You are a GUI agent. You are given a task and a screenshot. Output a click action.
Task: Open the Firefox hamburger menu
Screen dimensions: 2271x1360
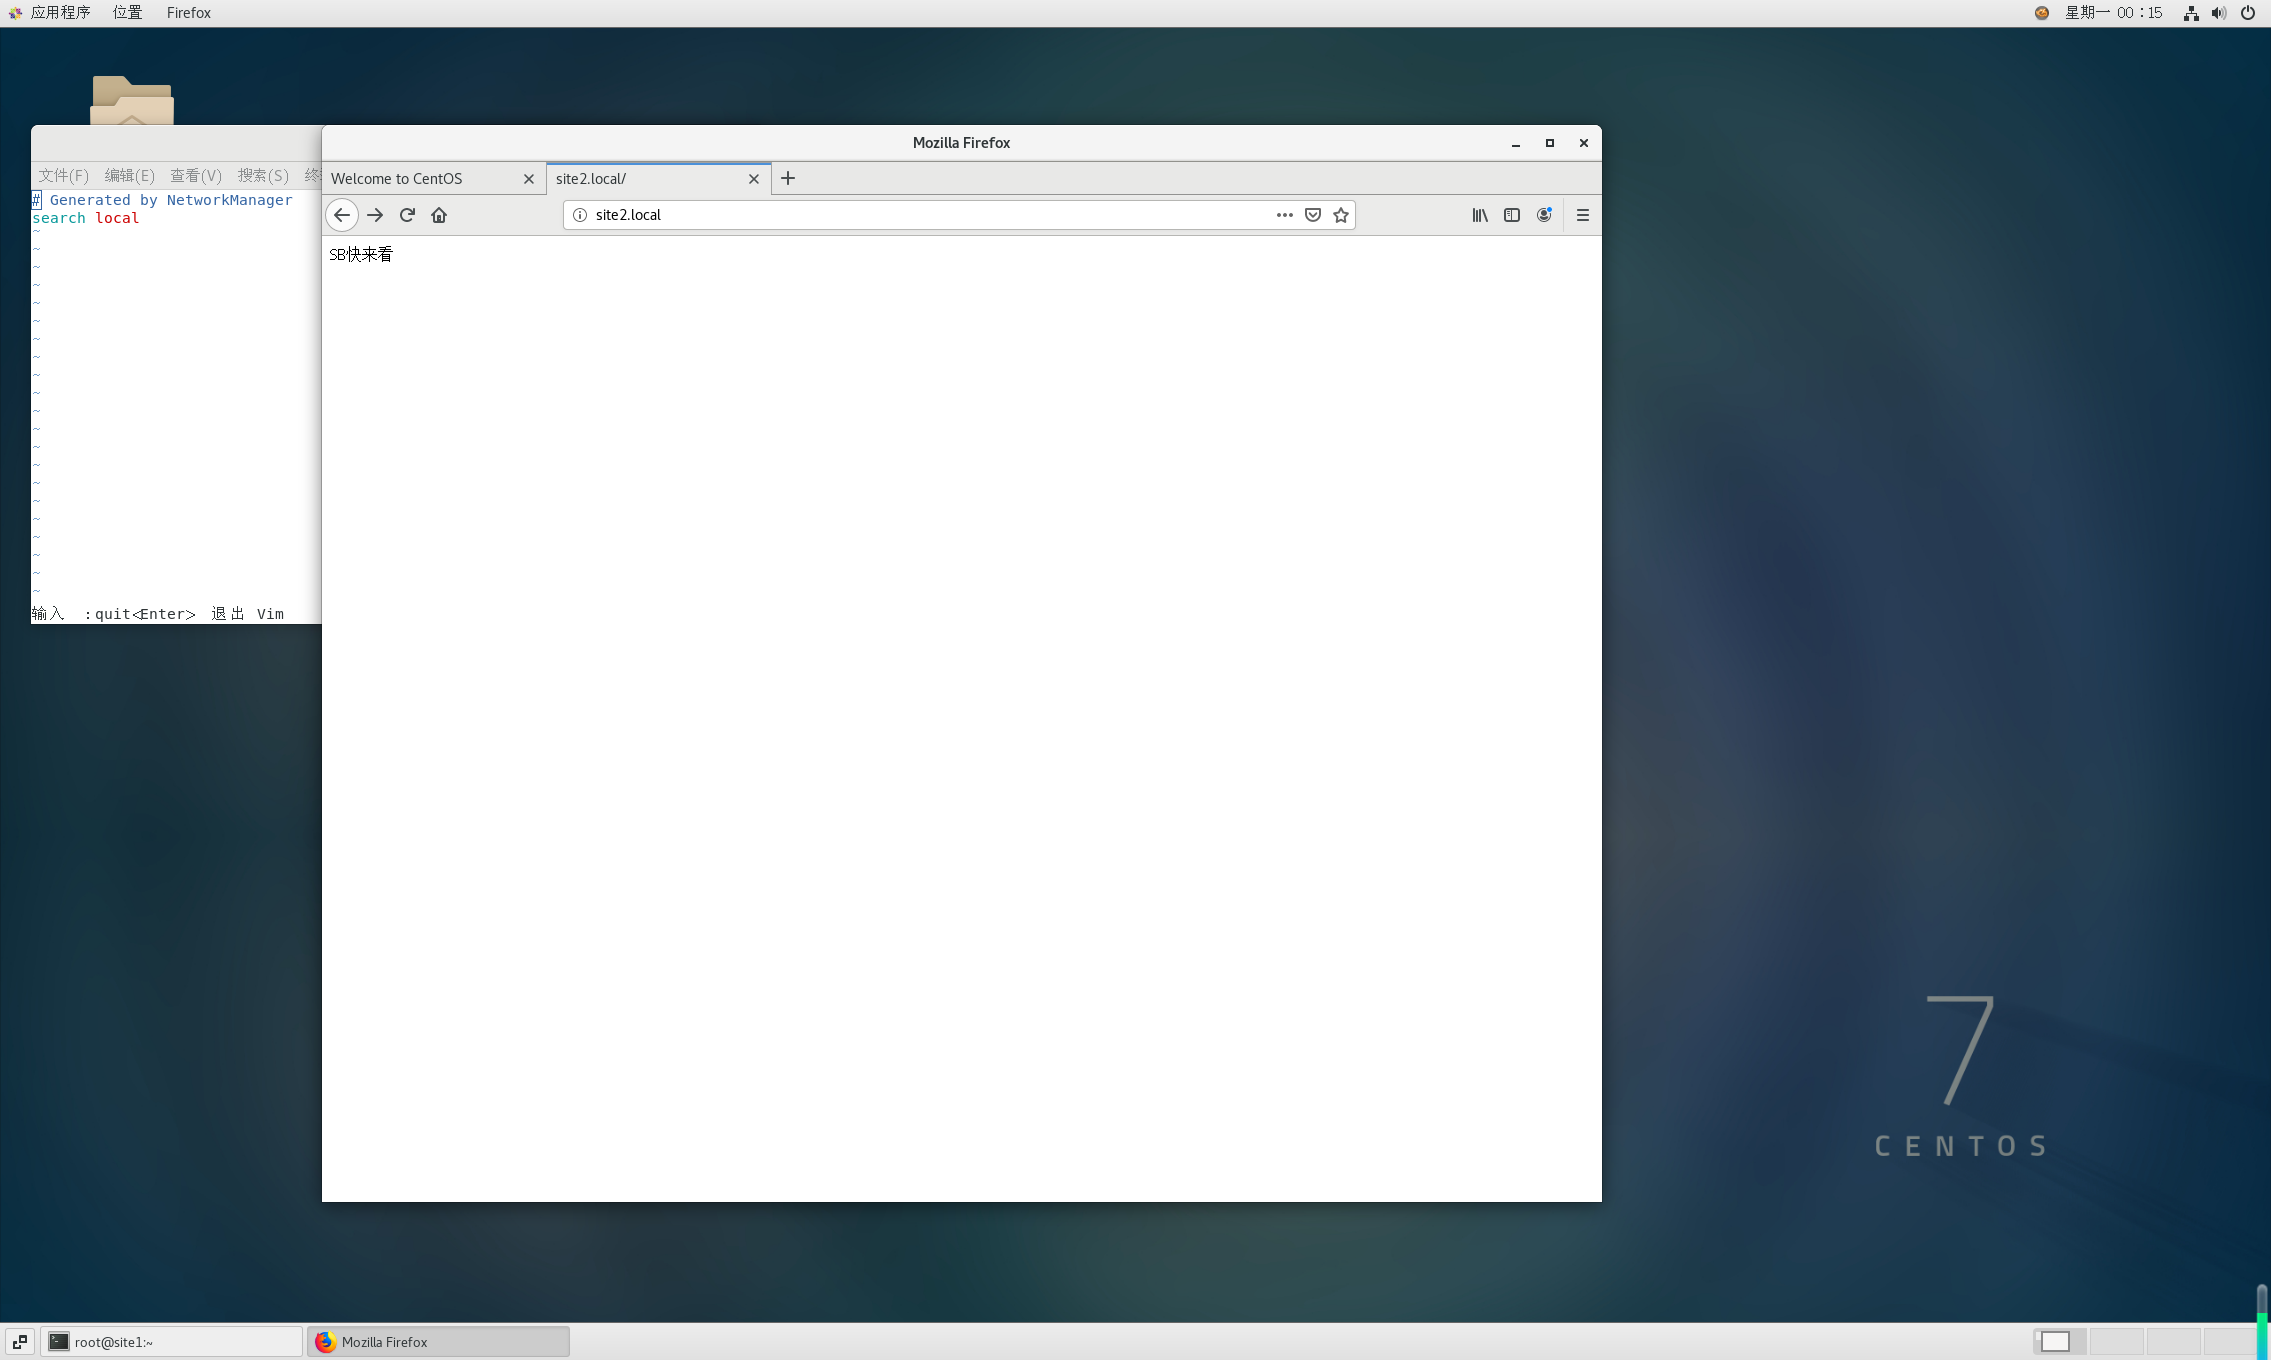(x=1583, y=215)
